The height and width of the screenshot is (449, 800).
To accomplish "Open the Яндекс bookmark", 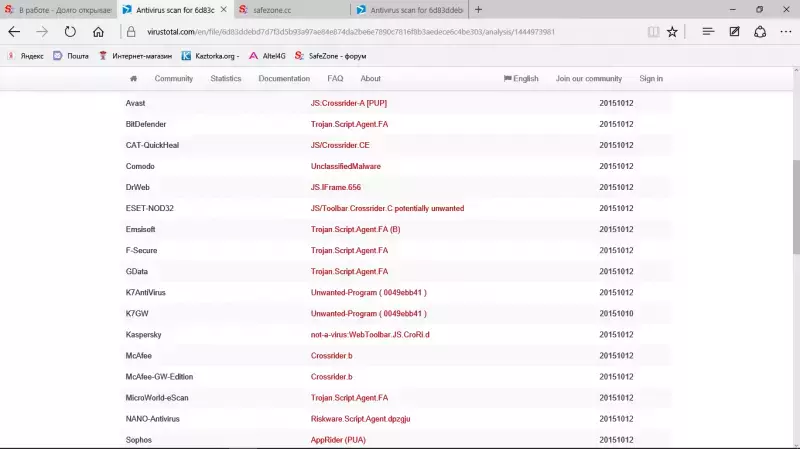I will [26, 56].
